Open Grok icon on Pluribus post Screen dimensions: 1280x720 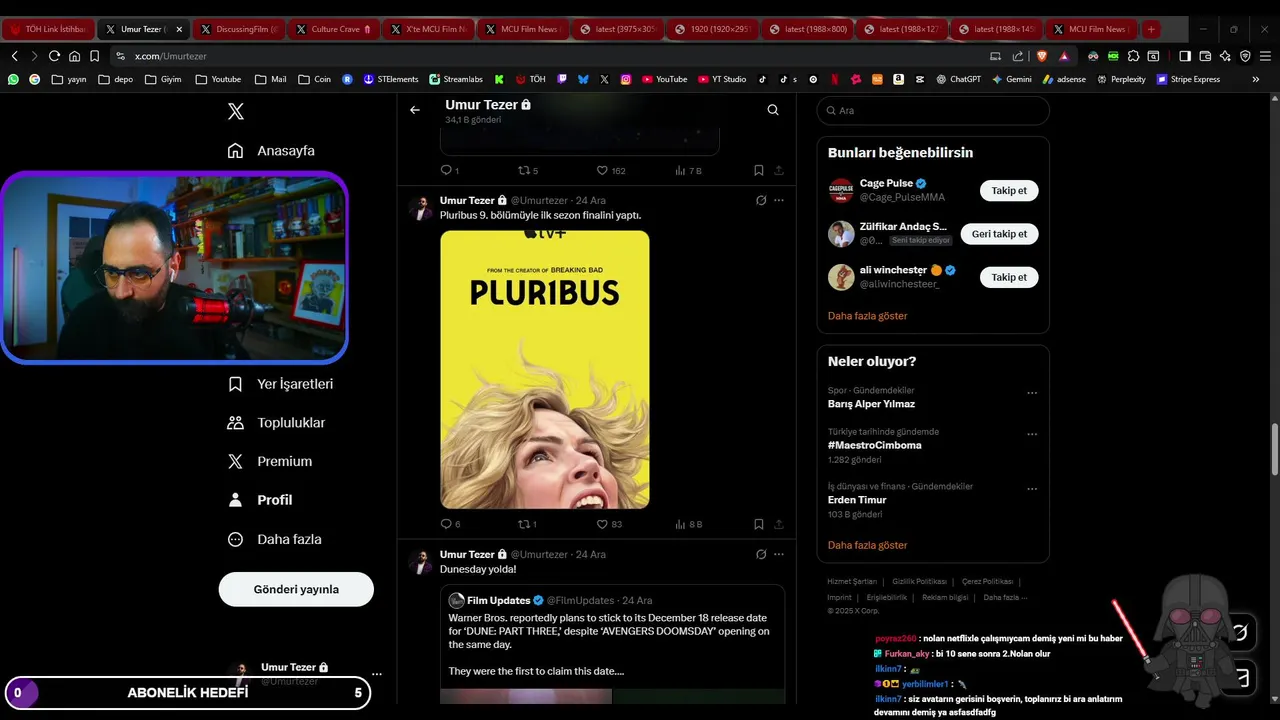pos(761,200)
